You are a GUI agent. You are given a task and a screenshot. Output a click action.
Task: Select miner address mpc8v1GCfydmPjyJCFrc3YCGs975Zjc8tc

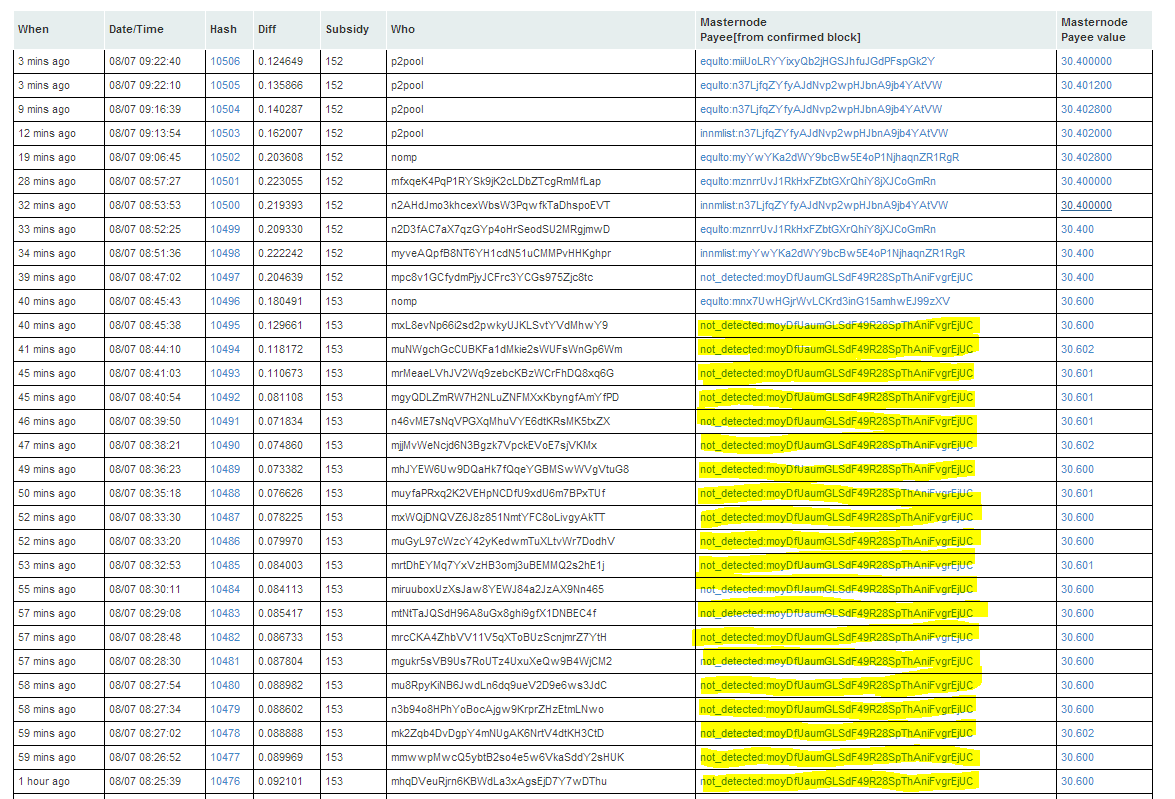(x=492, y=277)
